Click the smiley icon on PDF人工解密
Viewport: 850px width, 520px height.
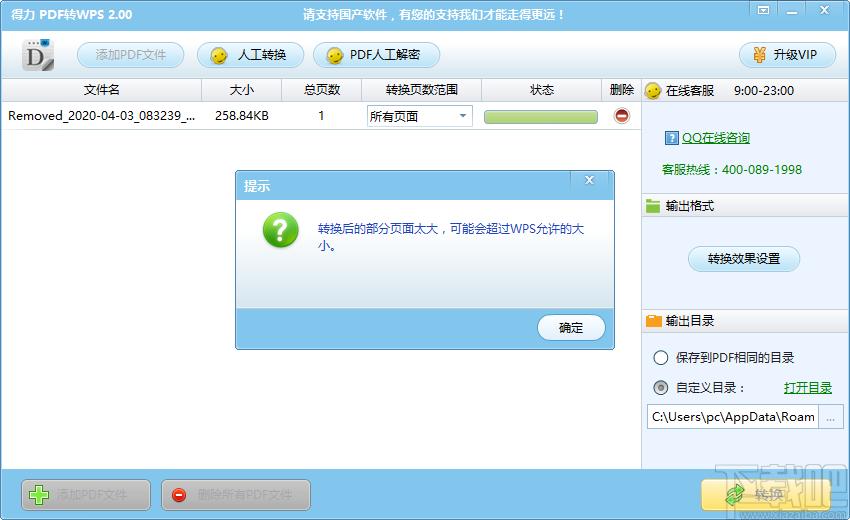click(335, 55)
